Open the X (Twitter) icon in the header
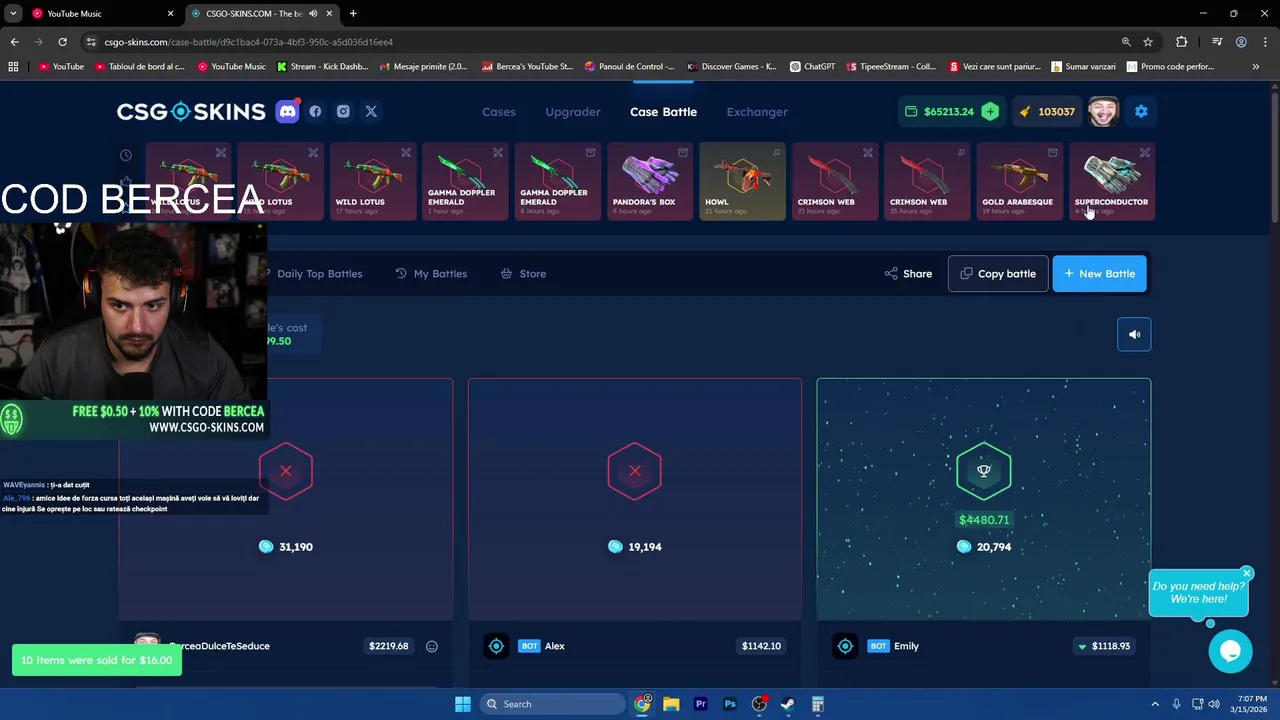The width and height of the screenshot is (1280, 720). click(x=371, y=112)
